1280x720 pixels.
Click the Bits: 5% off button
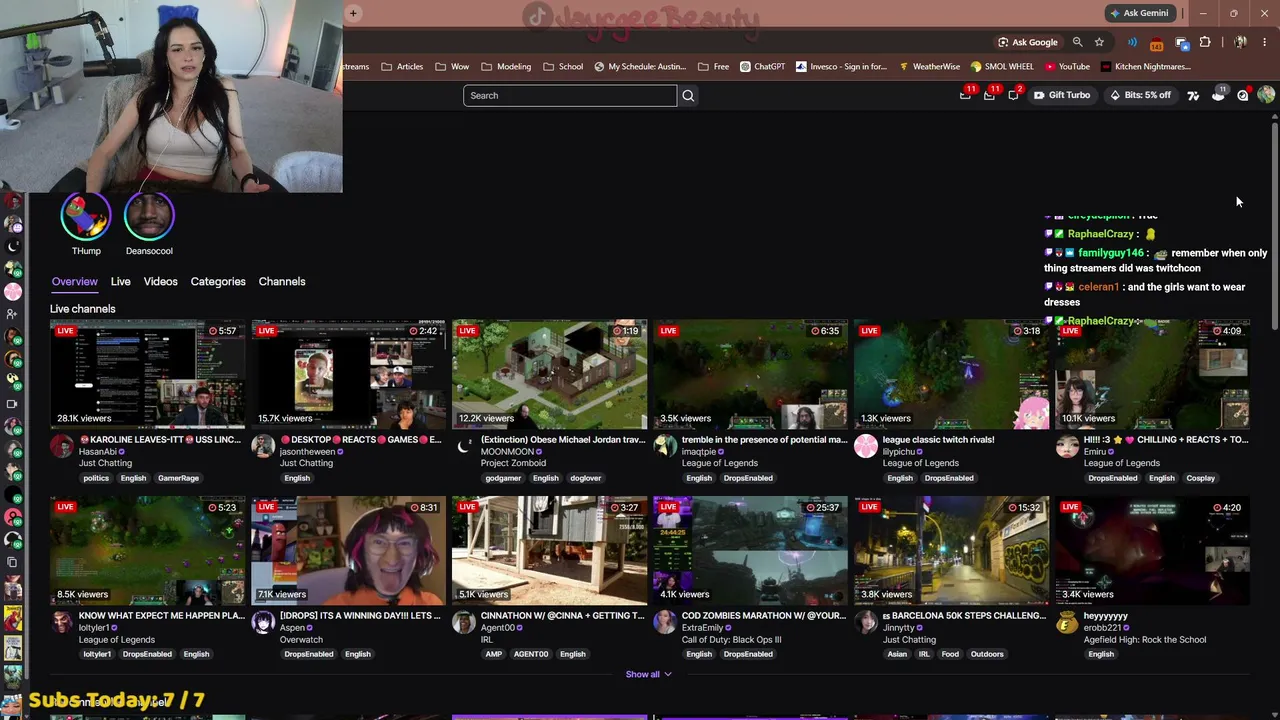pos(1140,95)
